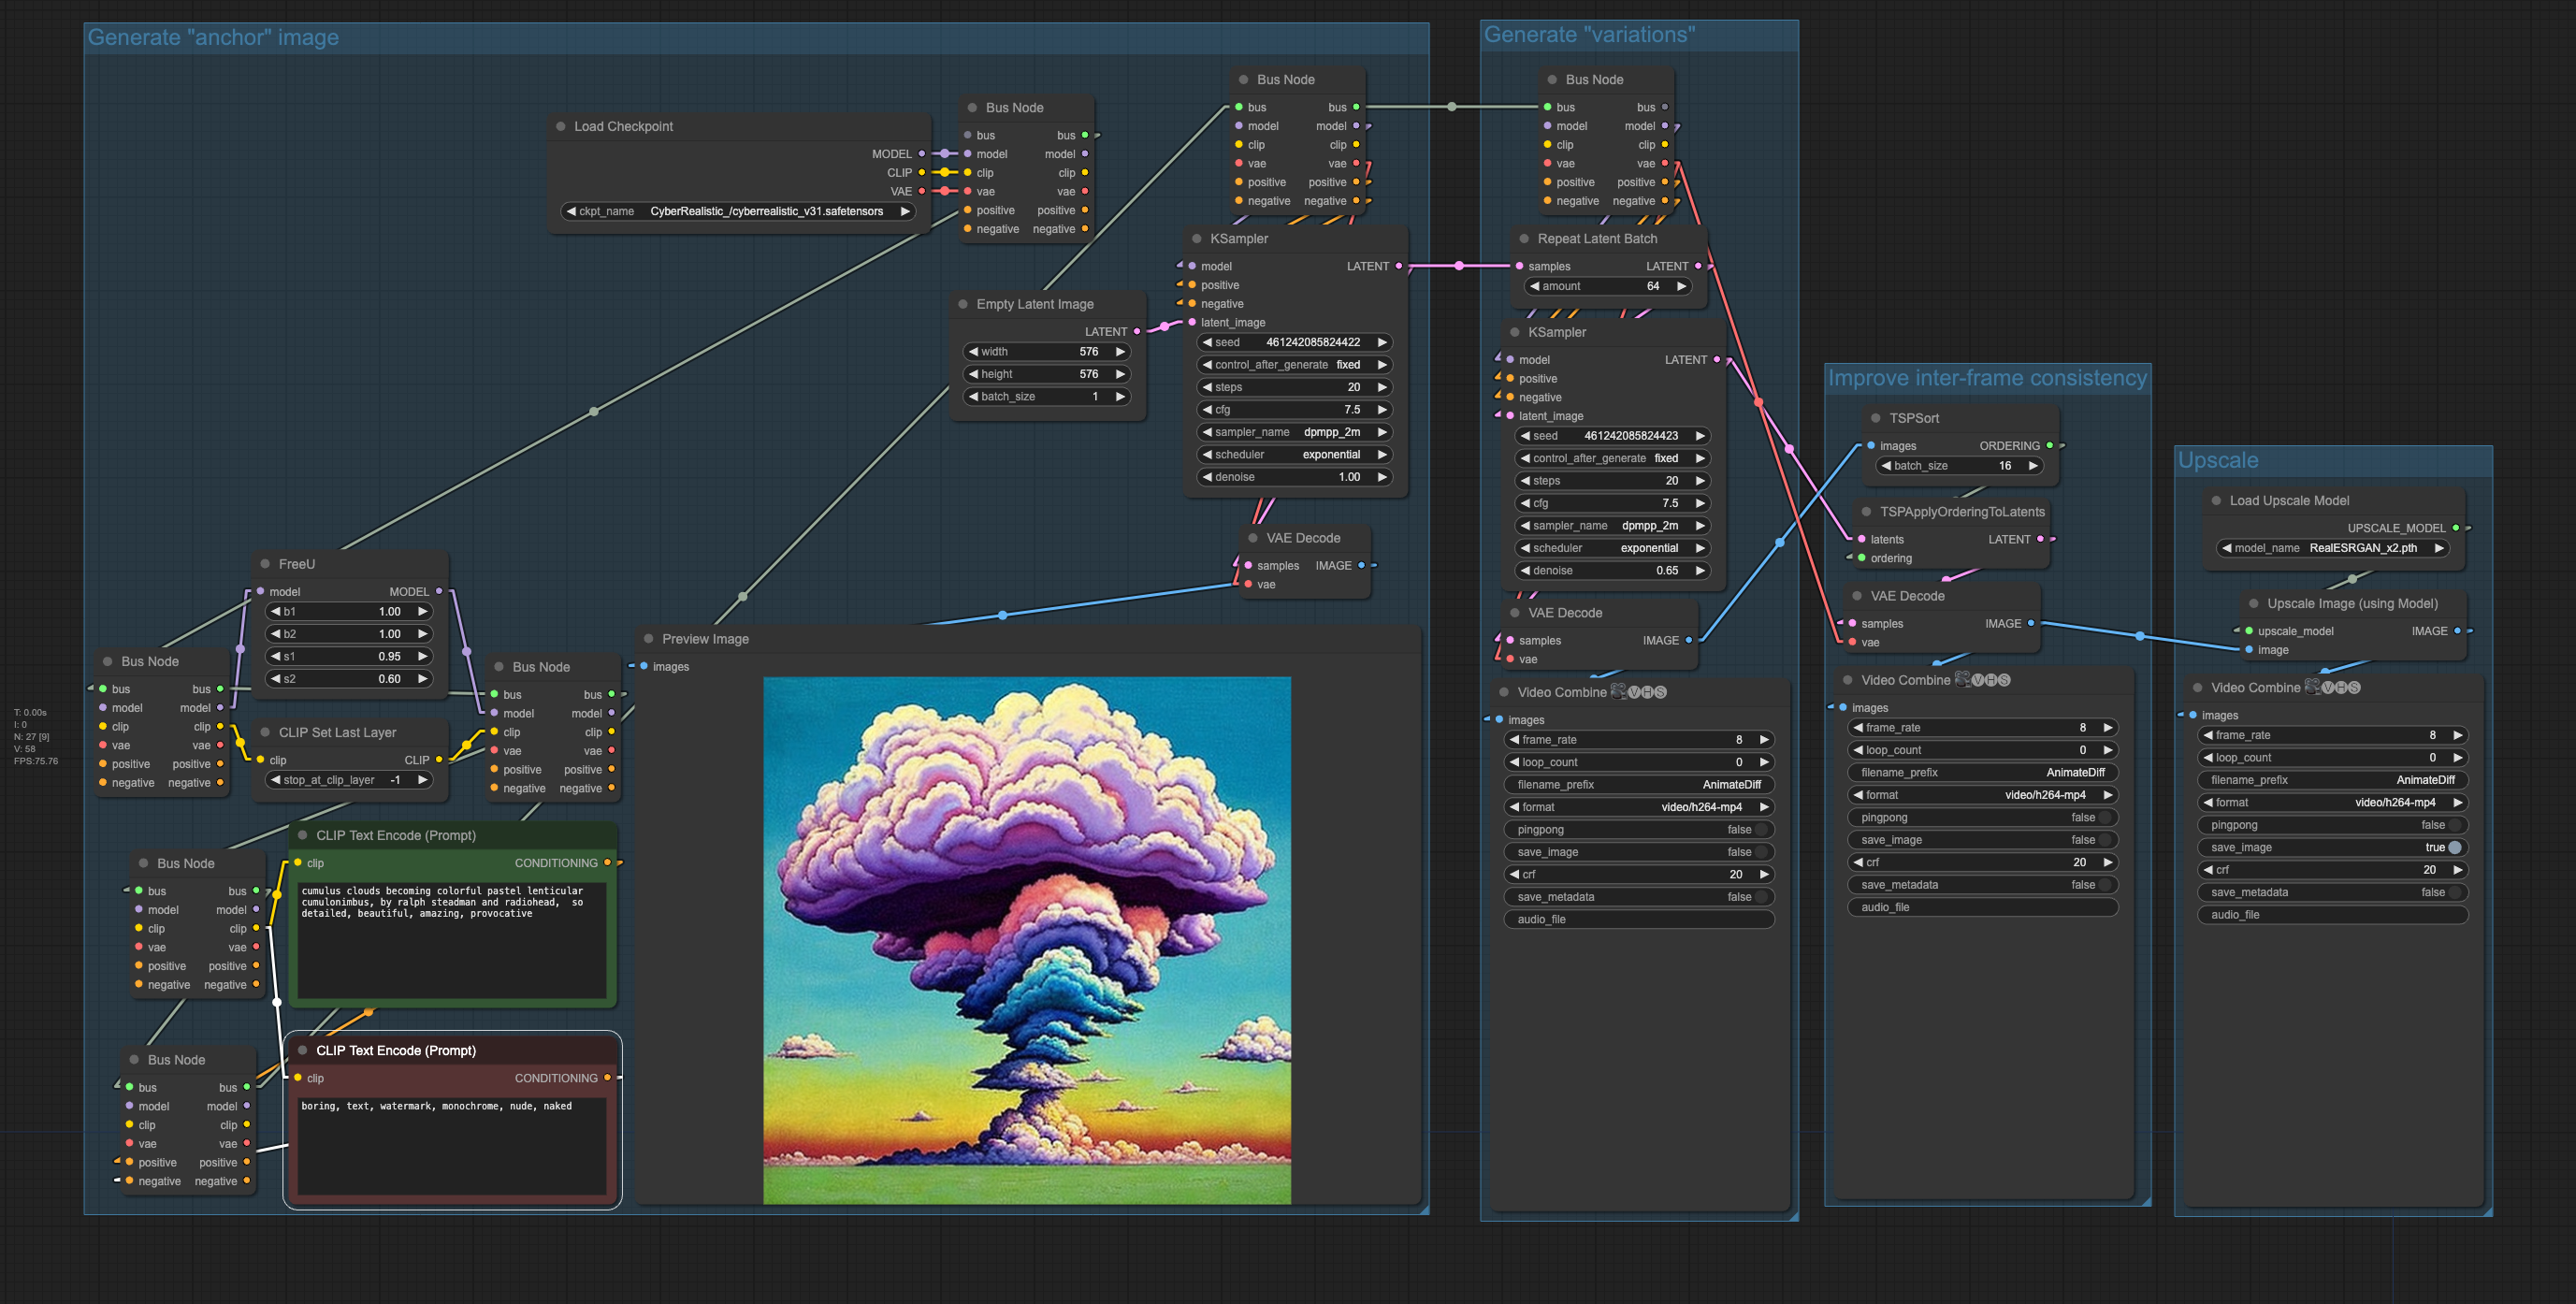Click the CLIP Set Last Layer collapse dot
The height and width of the screenshot is (1304, 2576).
265,733
